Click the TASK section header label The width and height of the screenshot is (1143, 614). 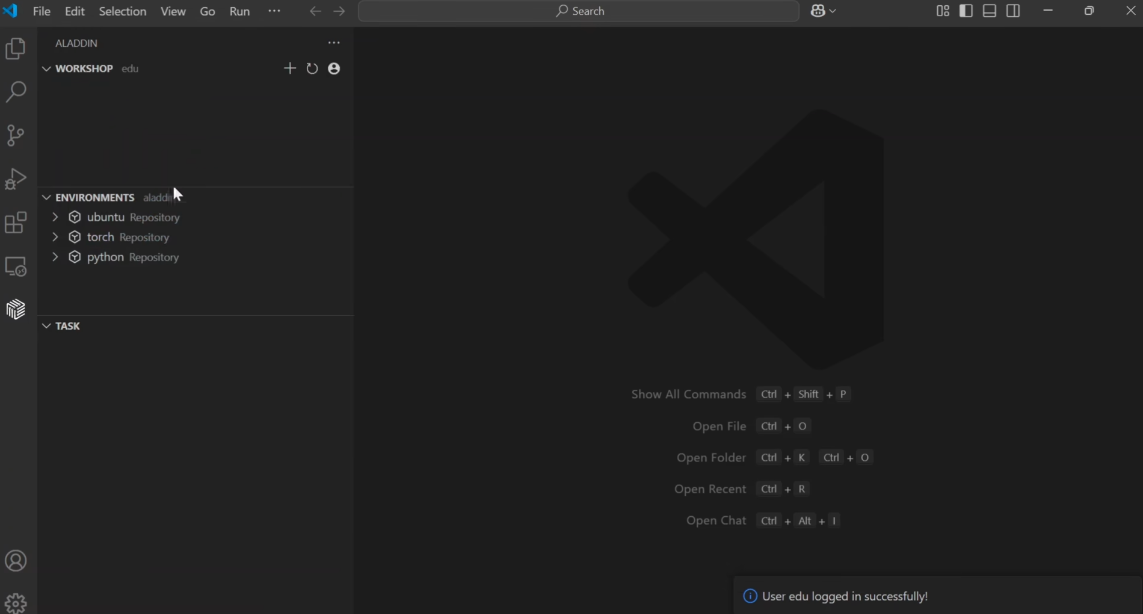[x=68, y=326]
